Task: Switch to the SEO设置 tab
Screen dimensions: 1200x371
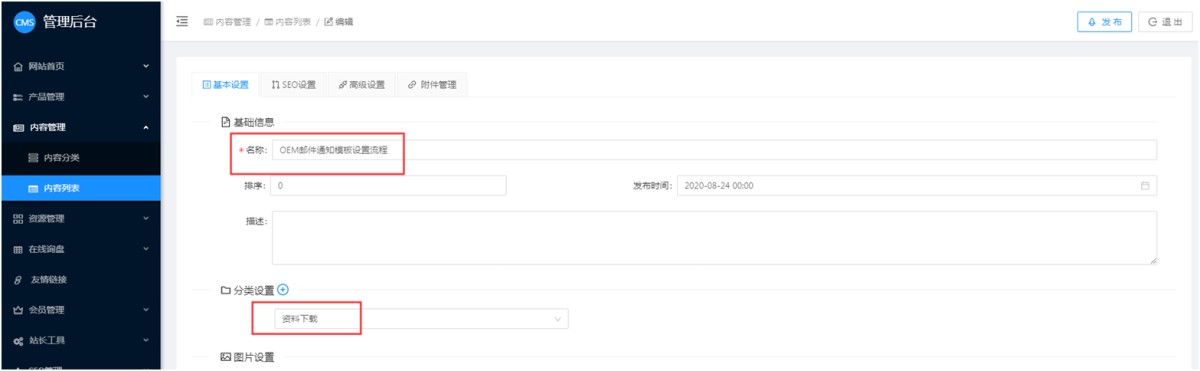Action: coord(293,85)
